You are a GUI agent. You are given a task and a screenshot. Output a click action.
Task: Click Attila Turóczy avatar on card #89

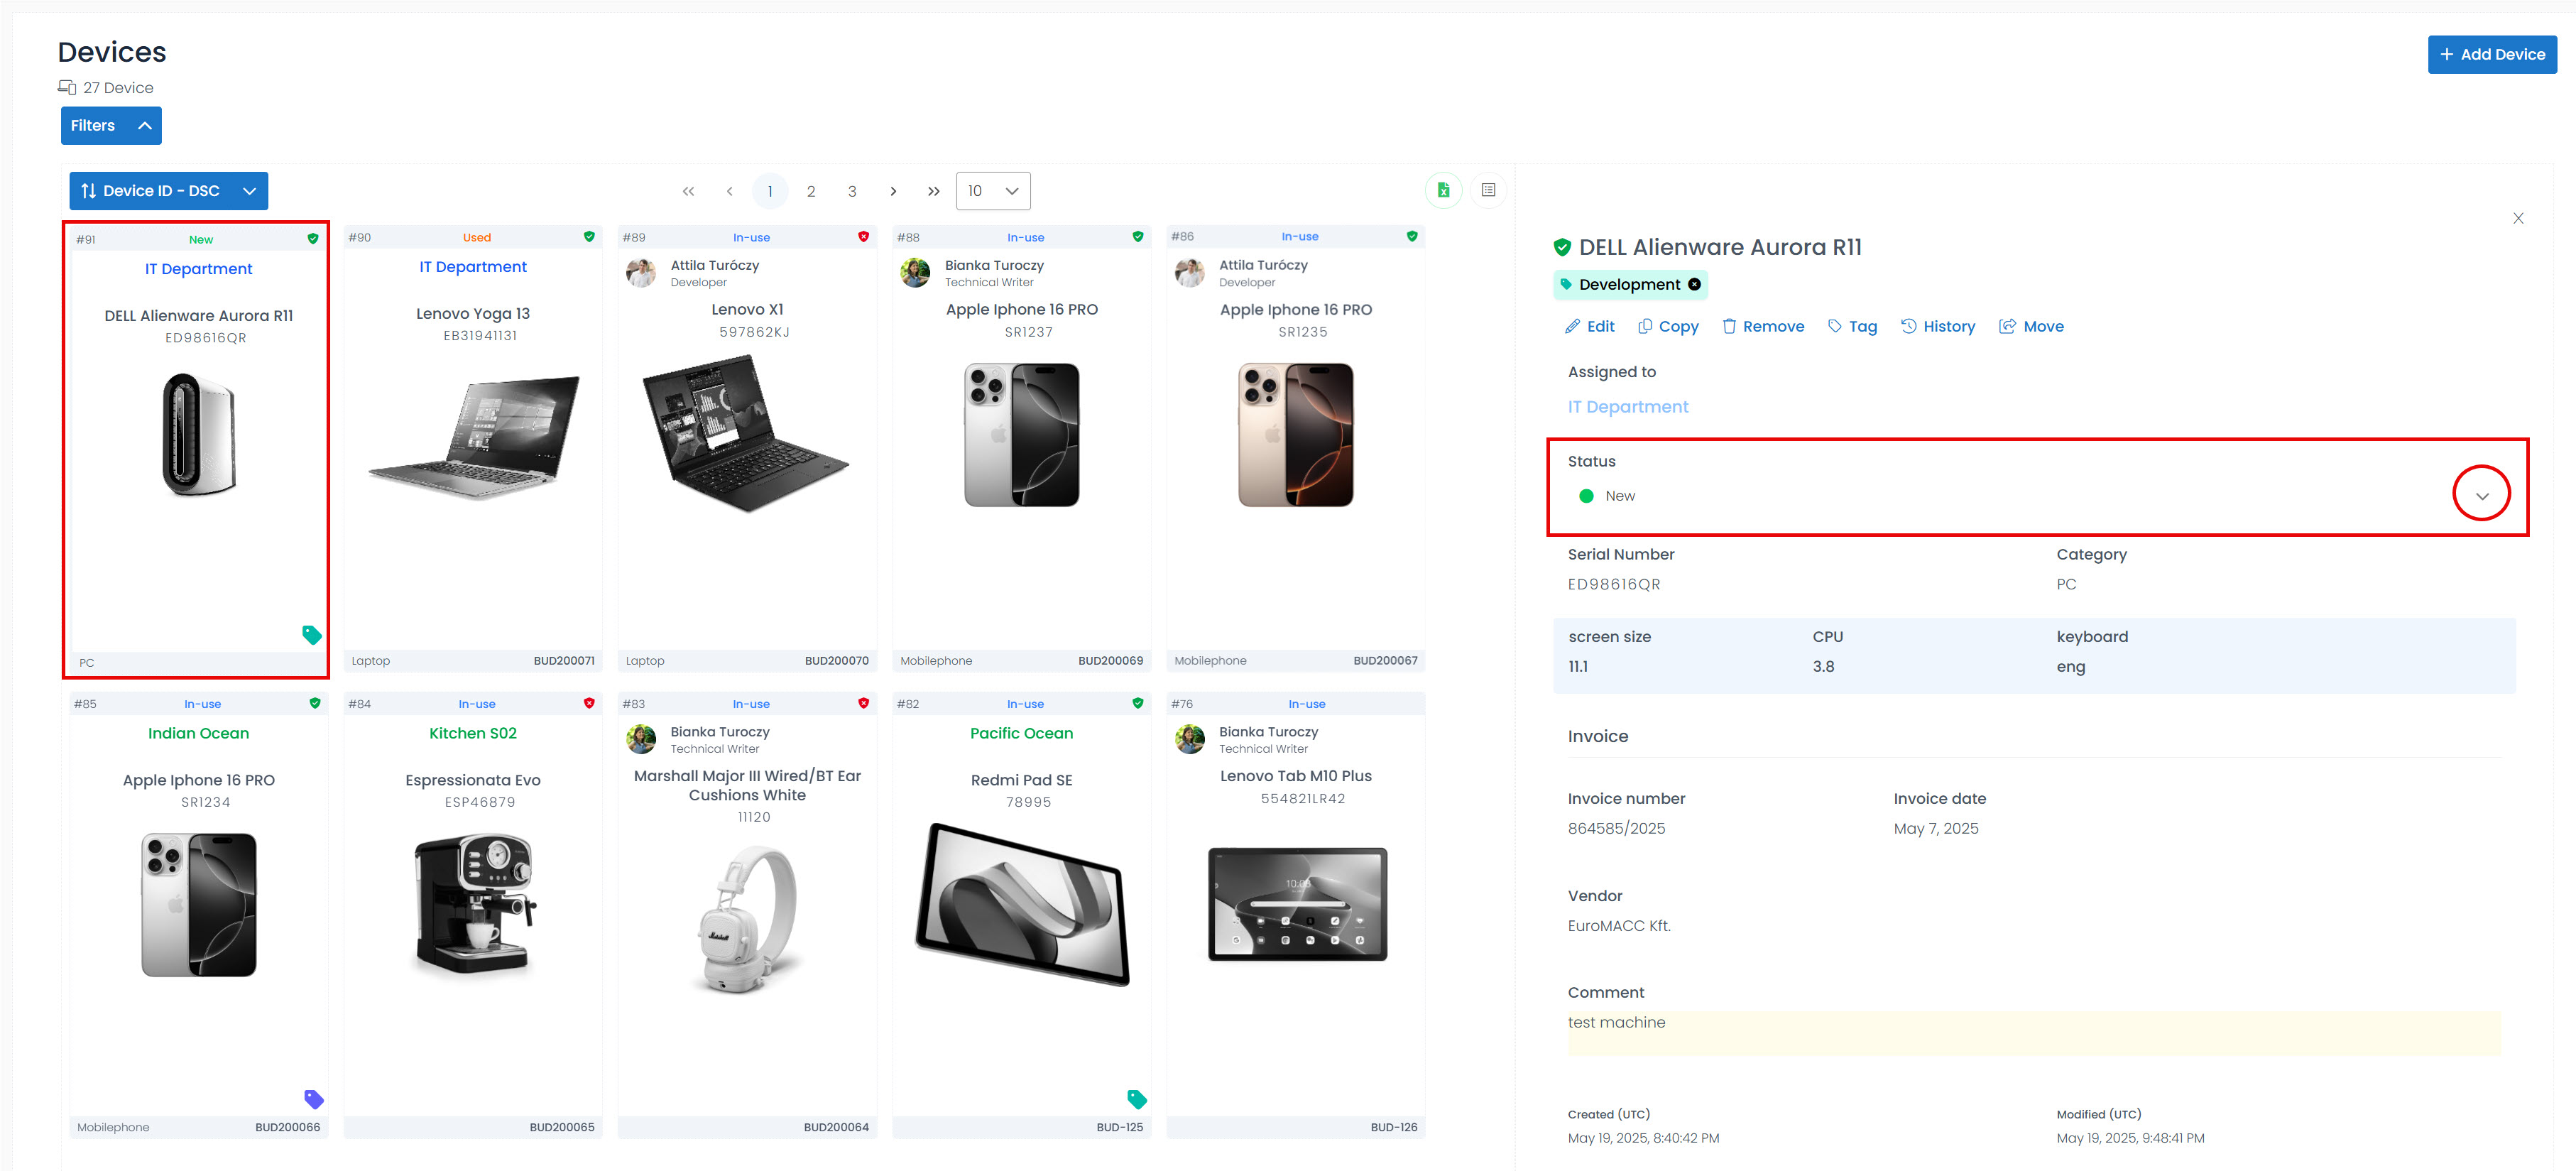click(x=641, y=272)
